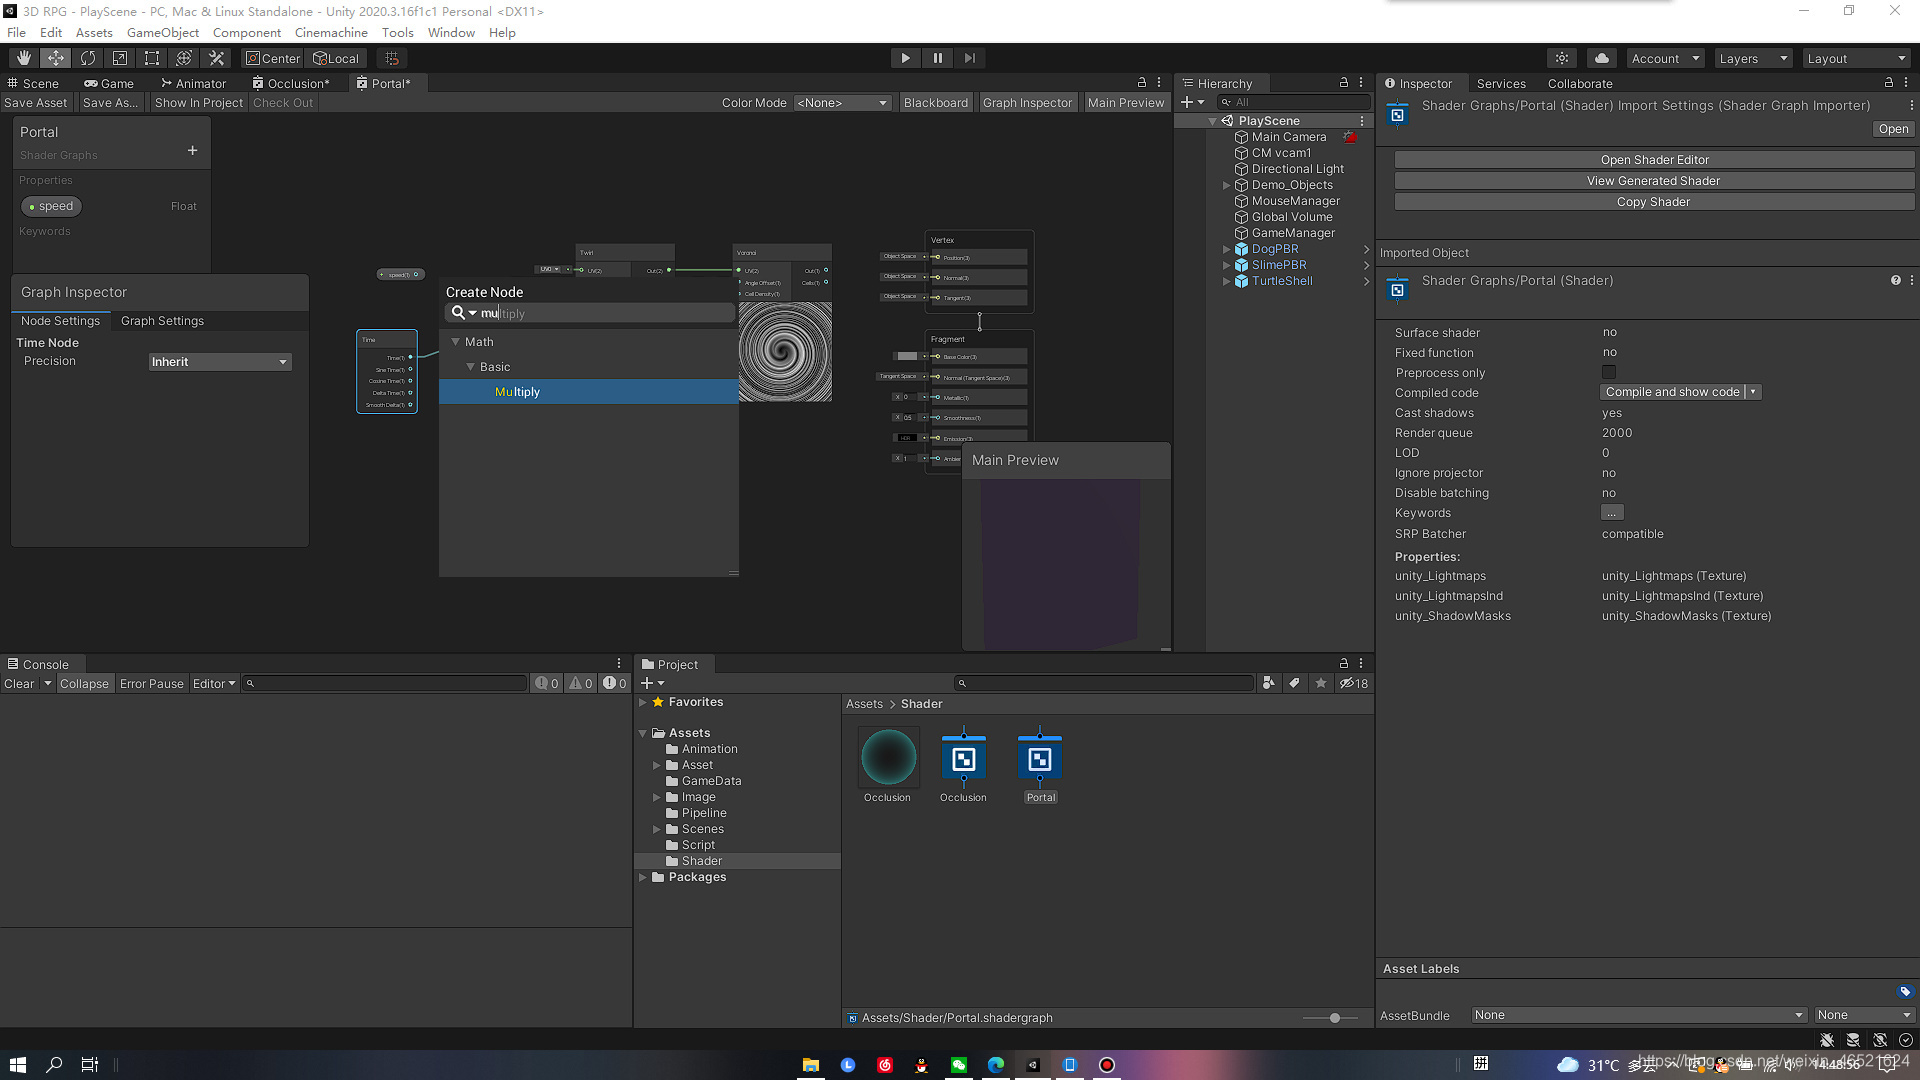1920x1080 pixels.
Task: Toggle Collapse in the Console
Action: 84,684
